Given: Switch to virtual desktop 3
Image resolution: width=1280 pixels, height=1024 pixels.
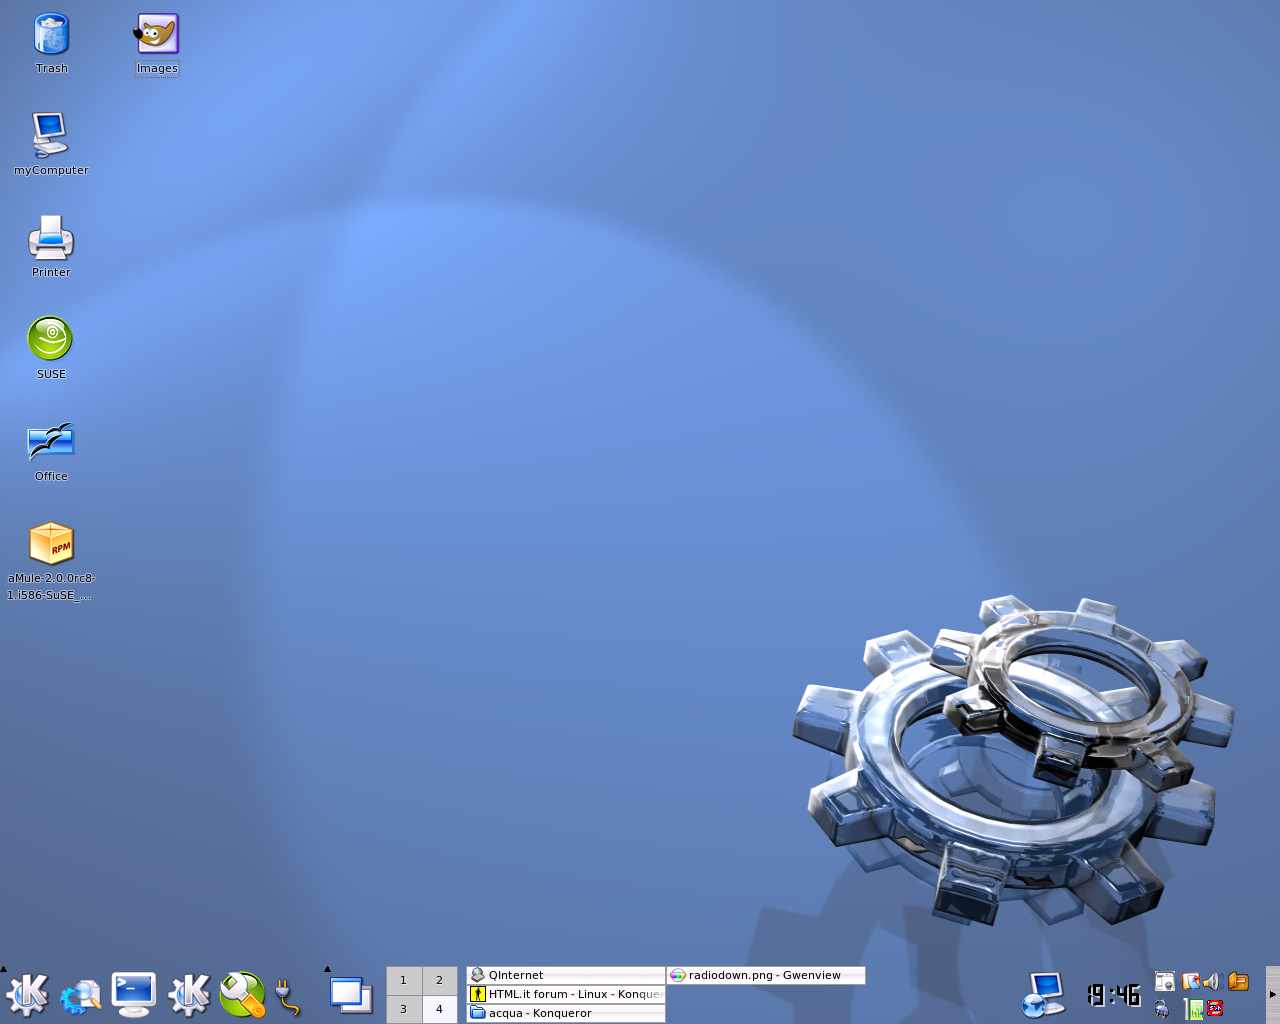Looking at the screenshot, I should [404, 1009].
